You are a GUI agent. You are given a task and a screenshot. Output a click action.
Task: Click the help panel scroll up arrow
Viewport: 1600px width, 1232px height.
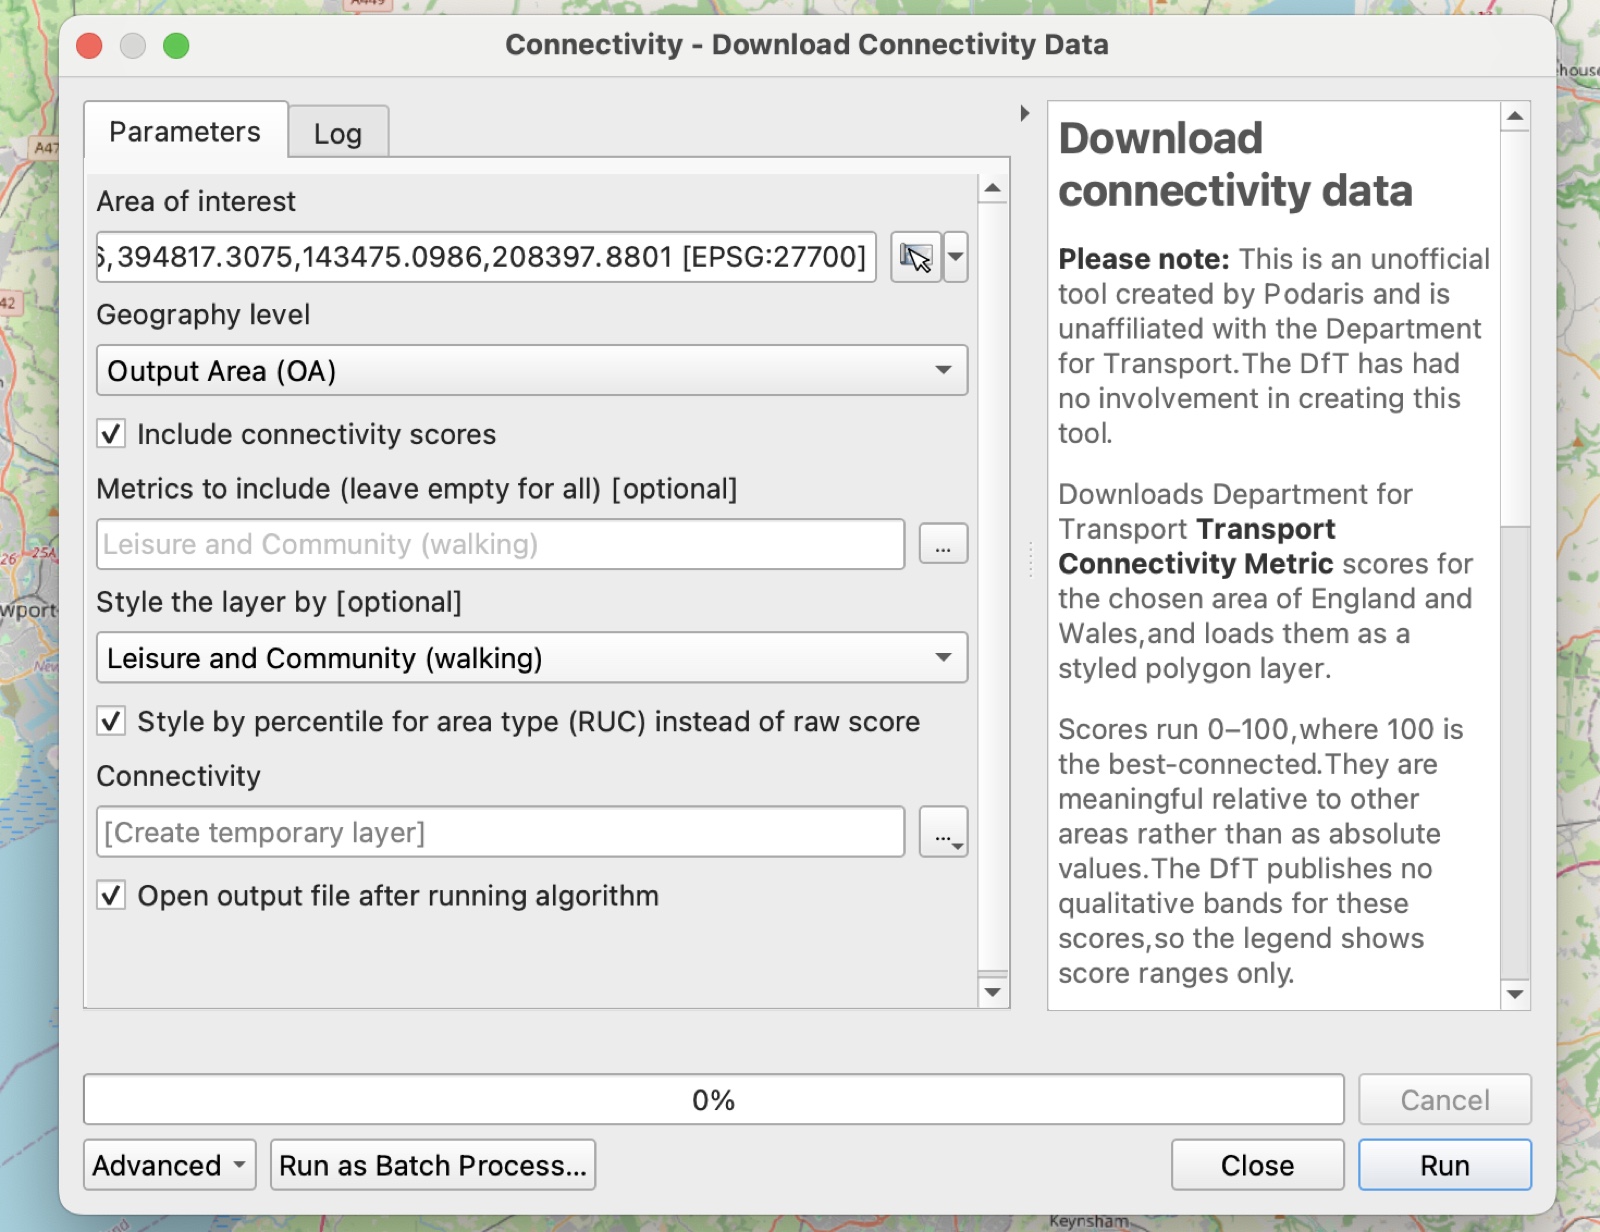[x=1515, y=116]
